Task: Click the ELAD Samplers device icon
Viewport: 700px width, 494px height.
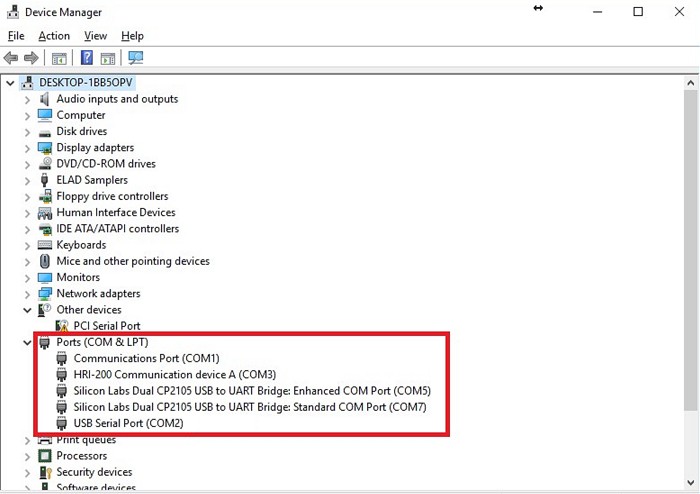Action: [x=45, y=180]
